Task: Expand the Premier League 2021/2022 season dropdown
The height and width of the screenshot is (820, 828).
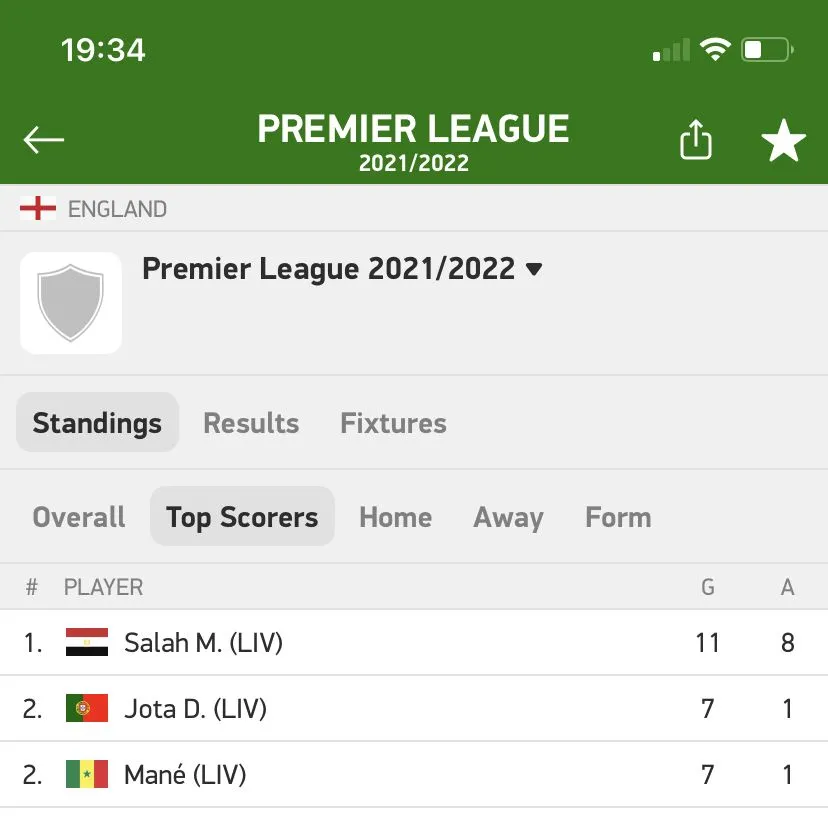Action: (x=534, y=269)
